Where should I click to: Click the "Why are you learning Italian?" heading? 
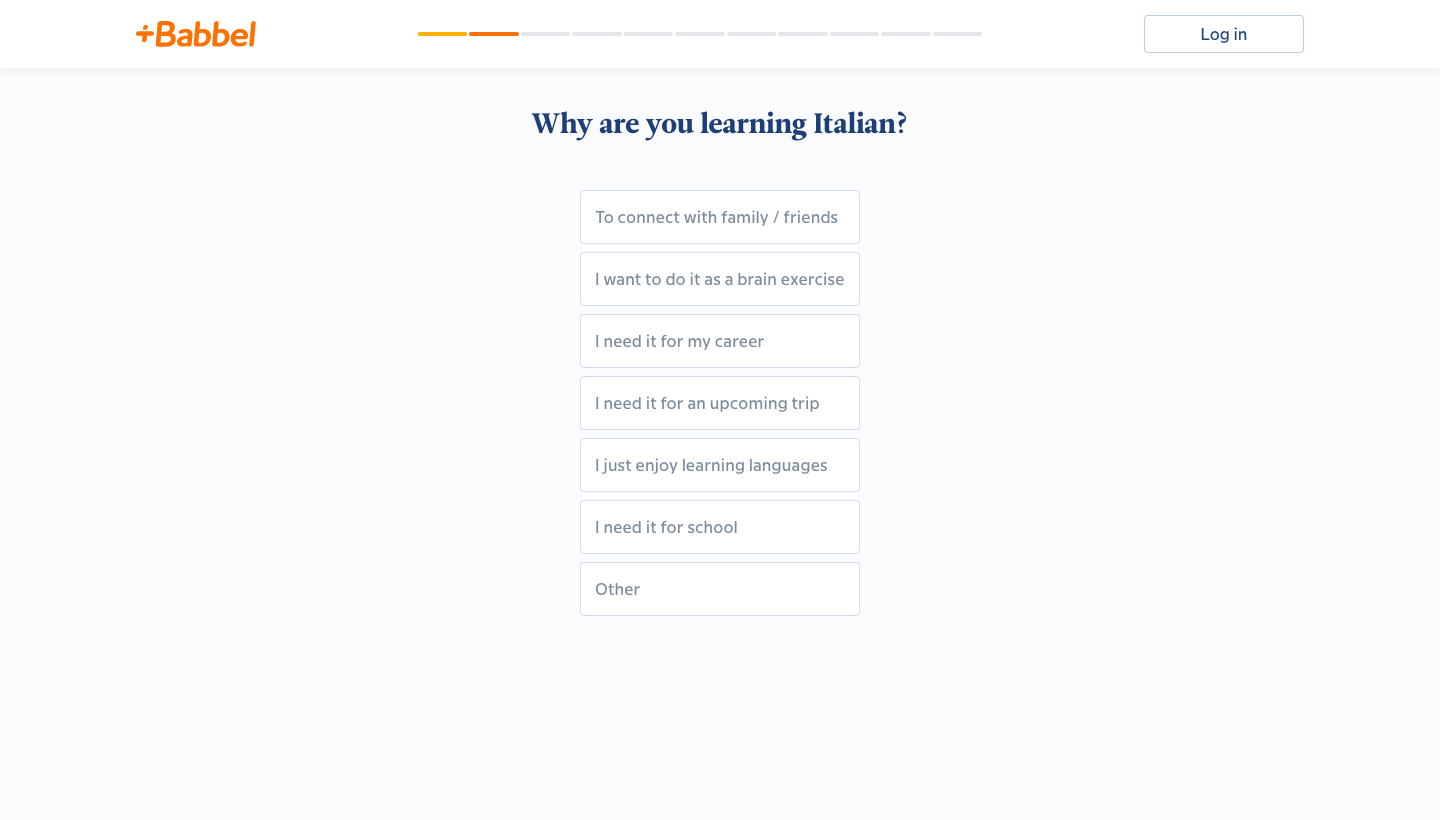[719, 124]
